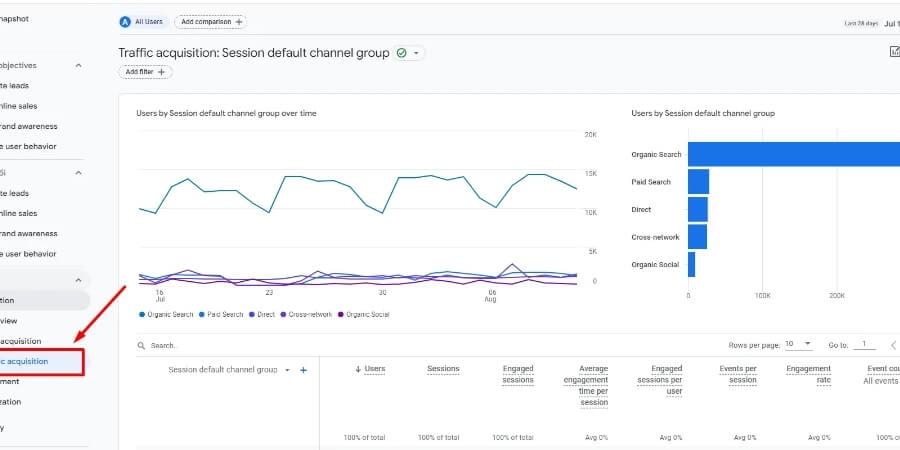Viewport: 900px width, 450px height.
Task: Click the line chart title over time
Action: point(226,114)
